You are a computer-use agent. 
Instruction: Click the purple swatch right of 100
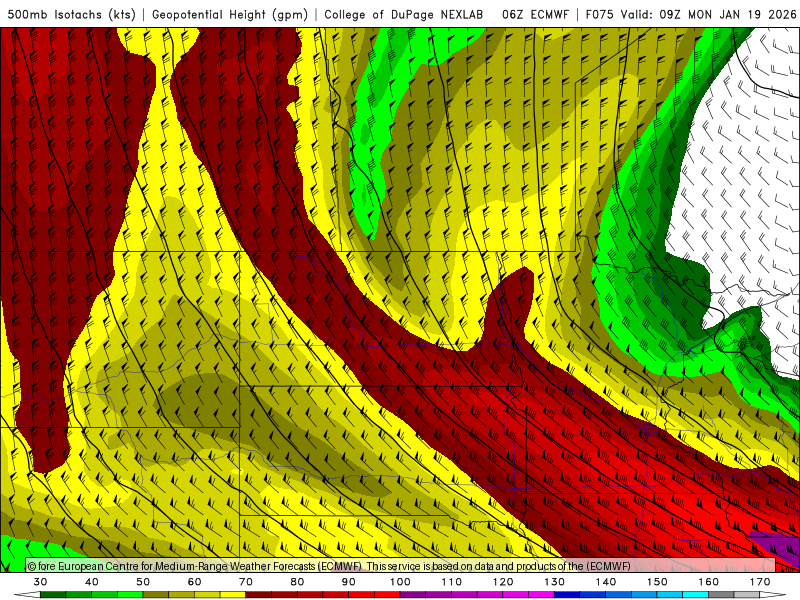click(x=413, y=595)
